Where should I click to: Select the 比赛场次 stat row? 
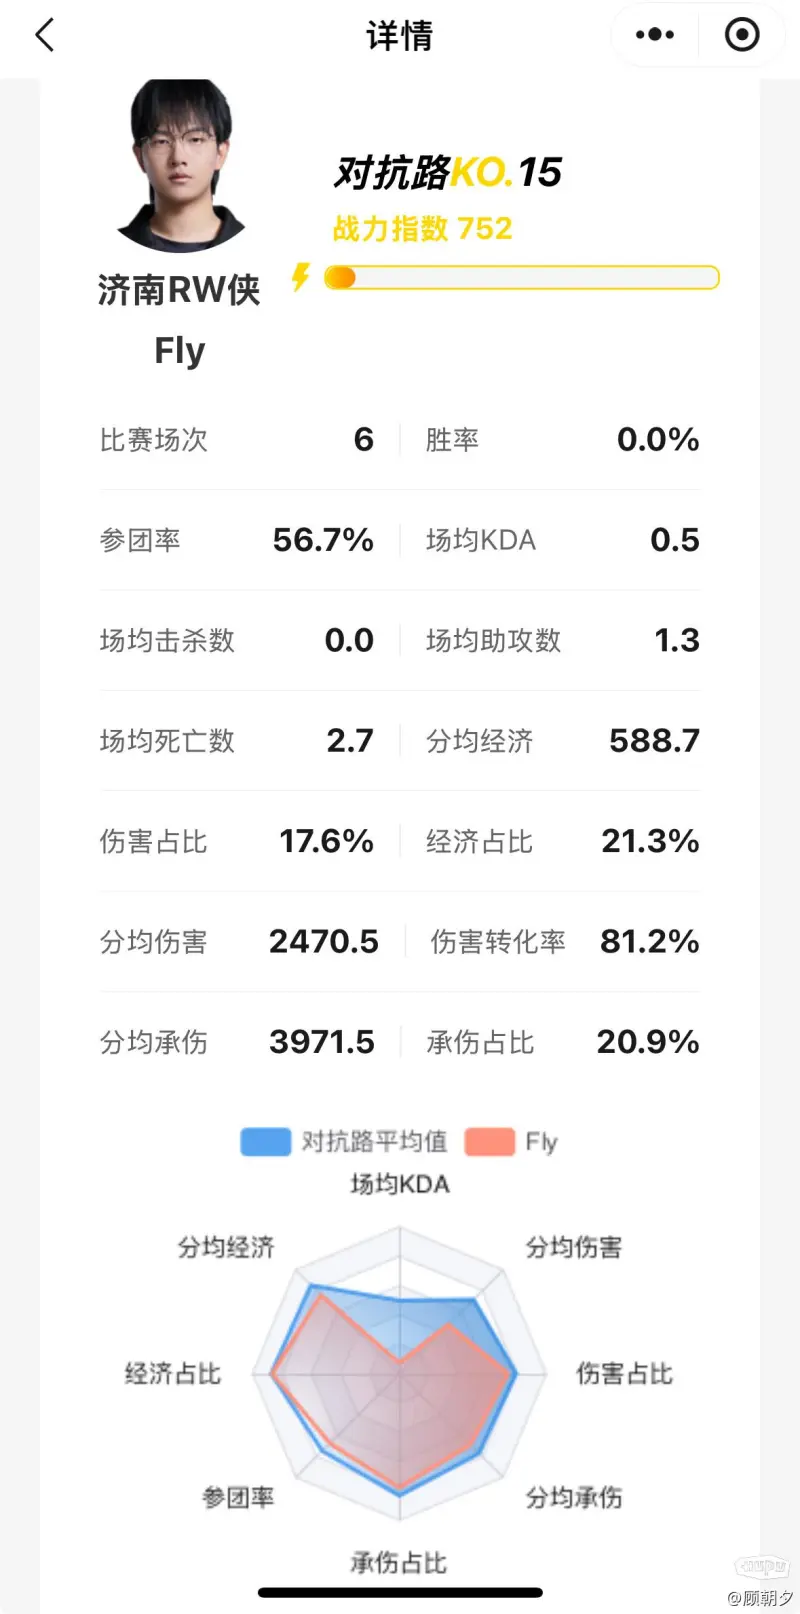(236, 440)
